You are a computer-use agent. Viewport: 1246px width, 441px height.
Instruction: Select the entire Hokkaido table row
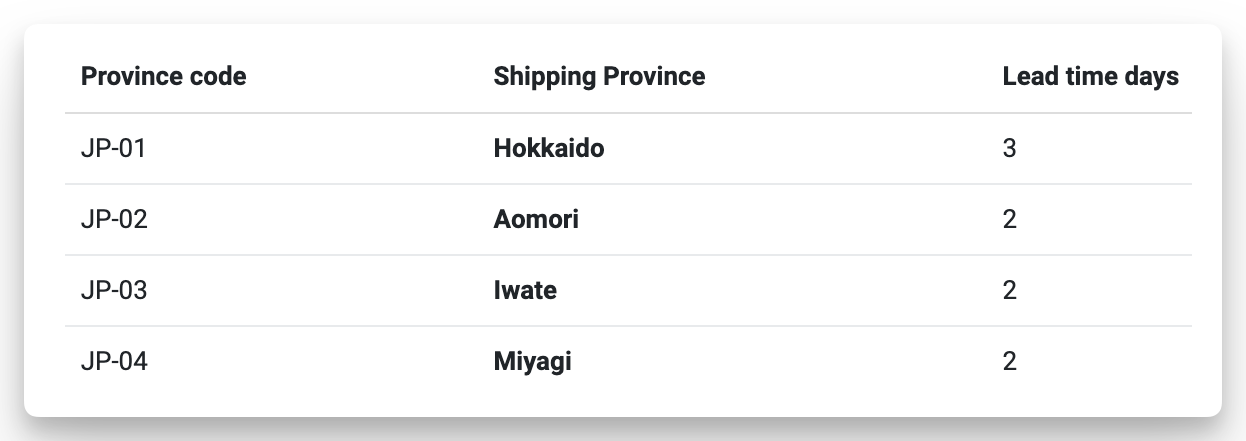[x=780, y=149]
